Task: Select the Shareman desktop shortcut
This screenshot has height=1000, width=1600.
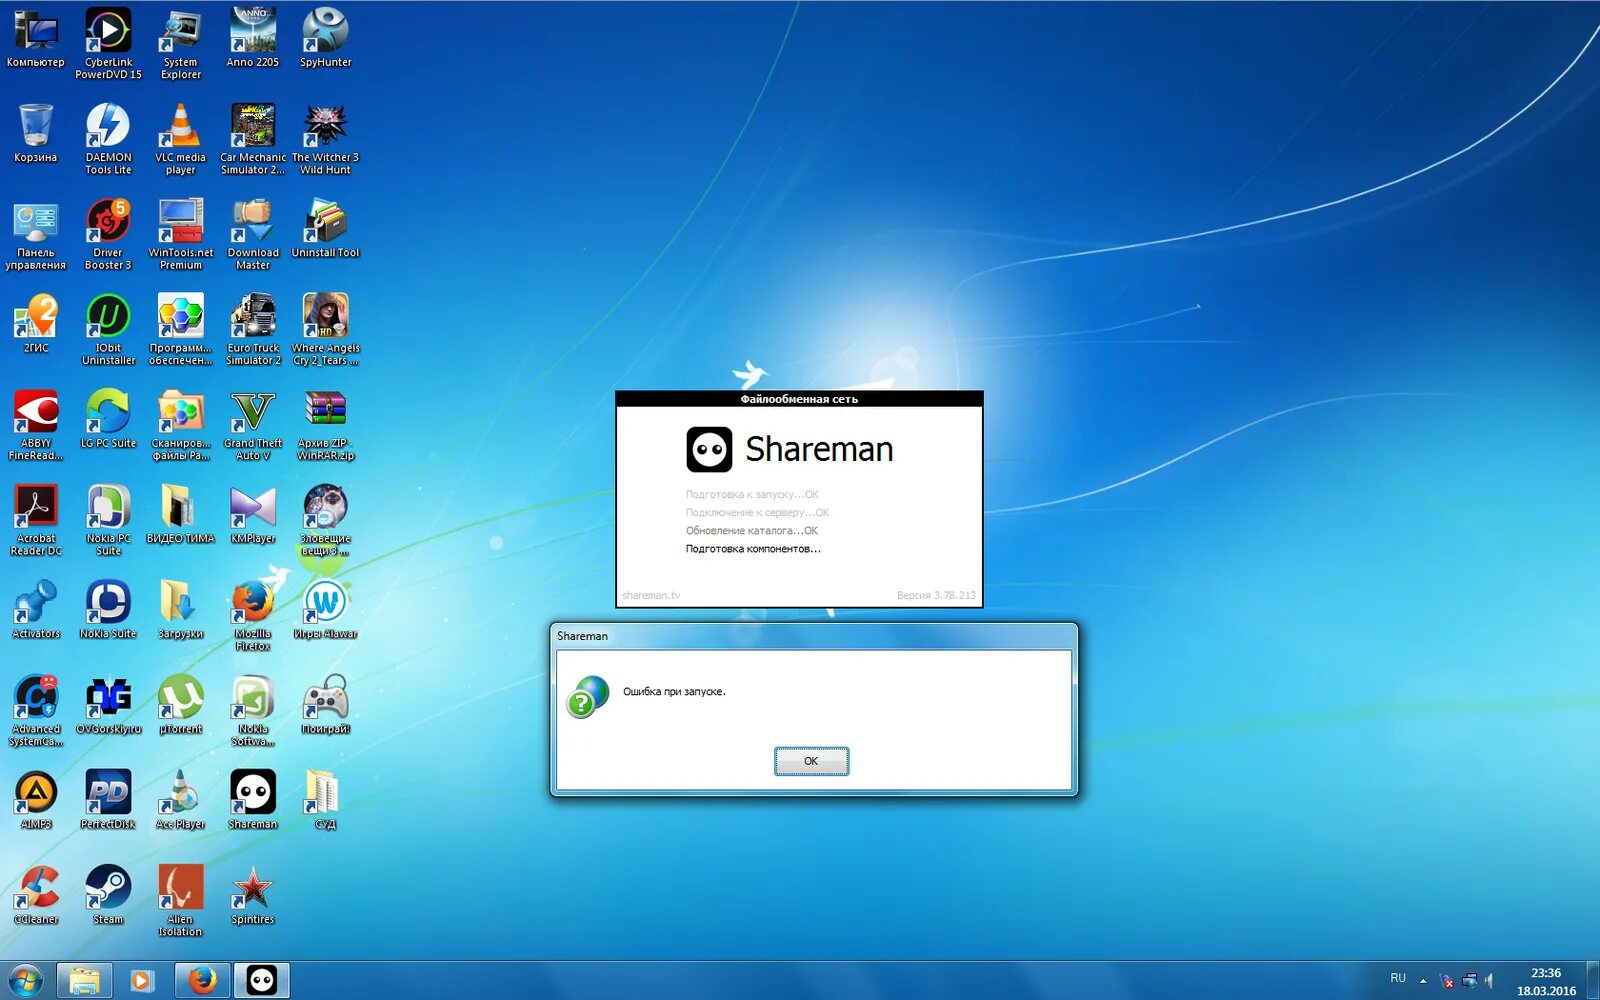Action: coord(253,800)
